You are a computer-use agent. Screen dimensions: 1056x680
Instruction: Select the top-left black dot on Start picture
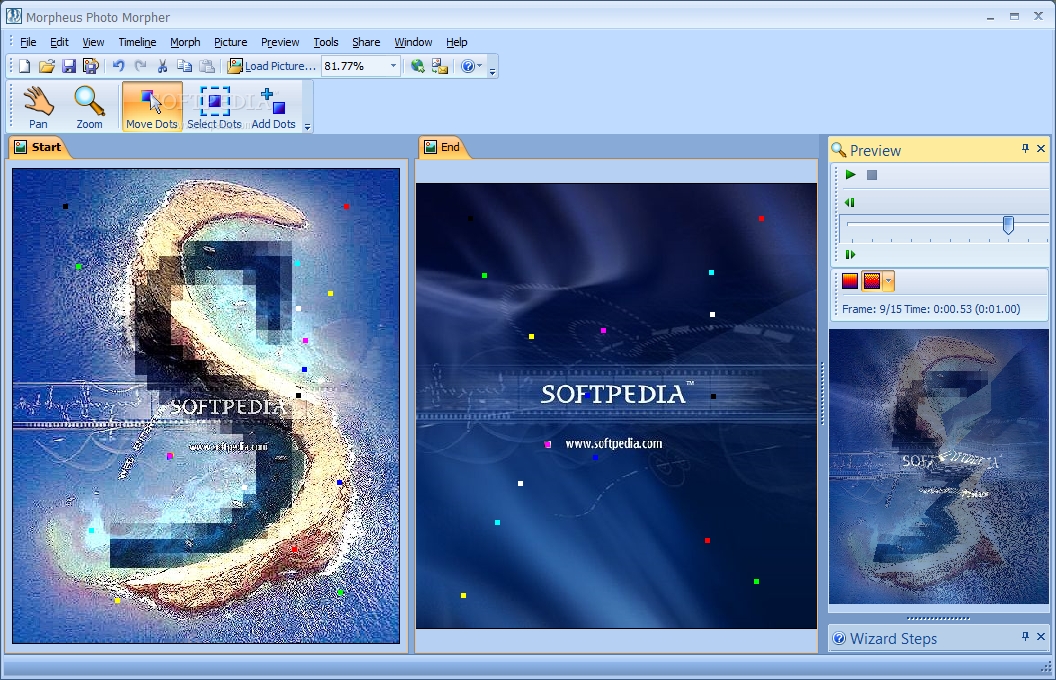pos(65,206)
